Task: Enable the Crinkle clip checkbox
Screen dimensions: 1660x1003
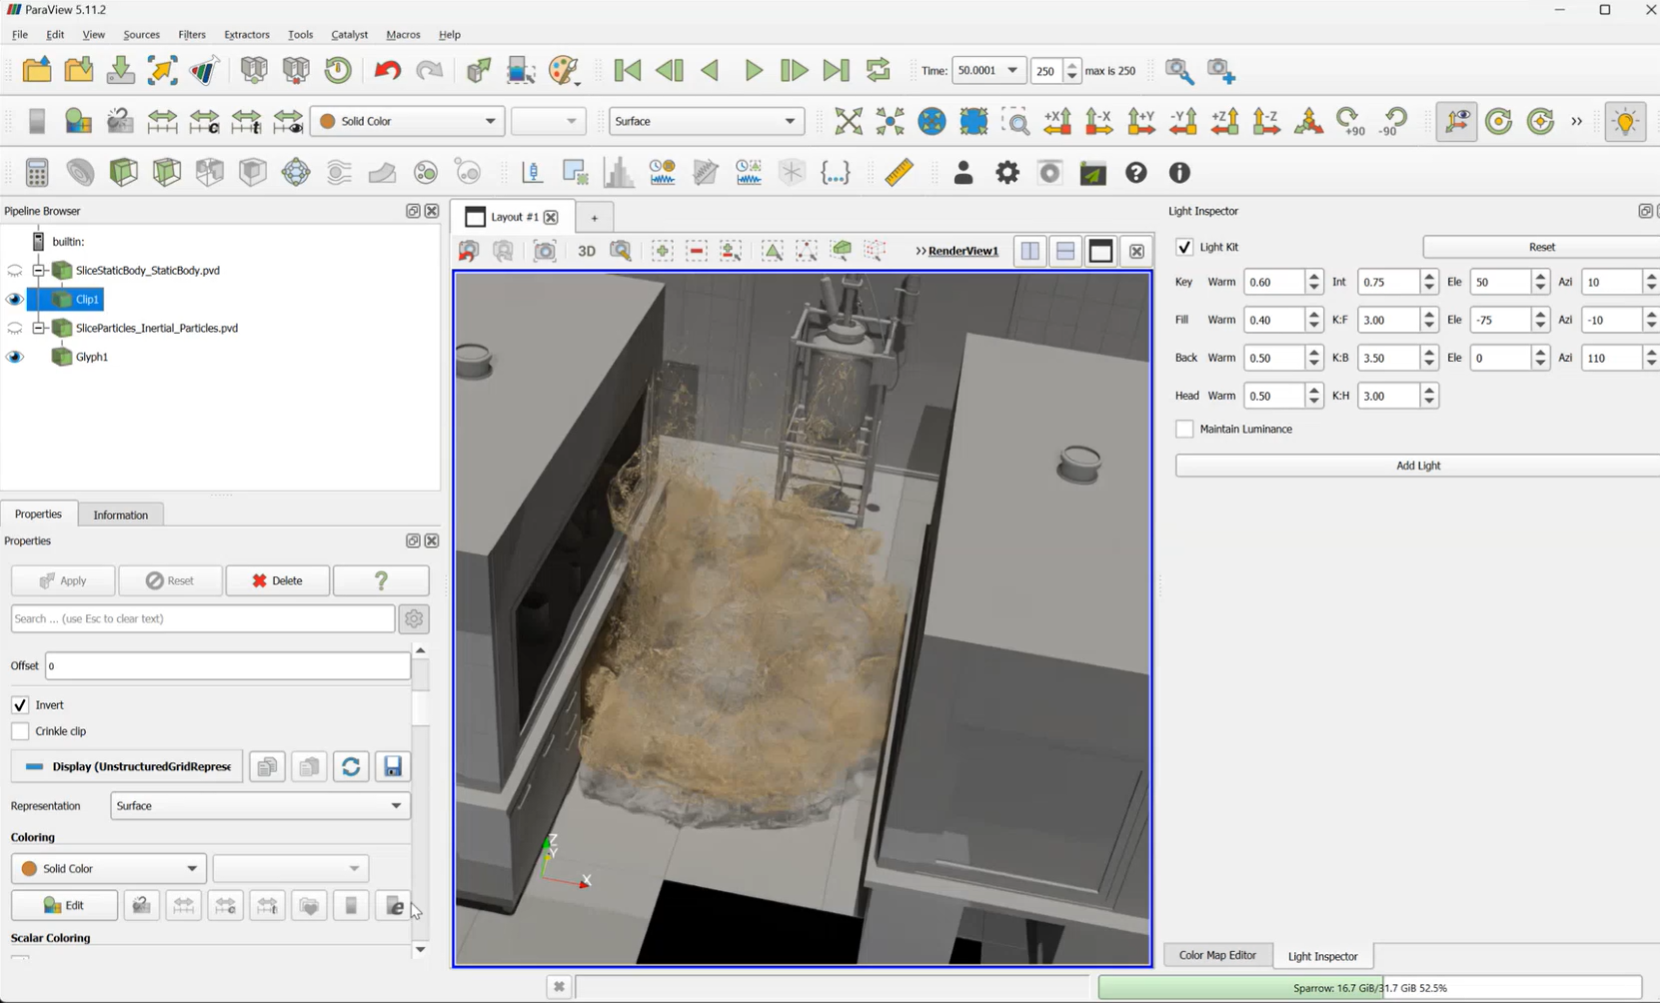Action: click(20, 731)
